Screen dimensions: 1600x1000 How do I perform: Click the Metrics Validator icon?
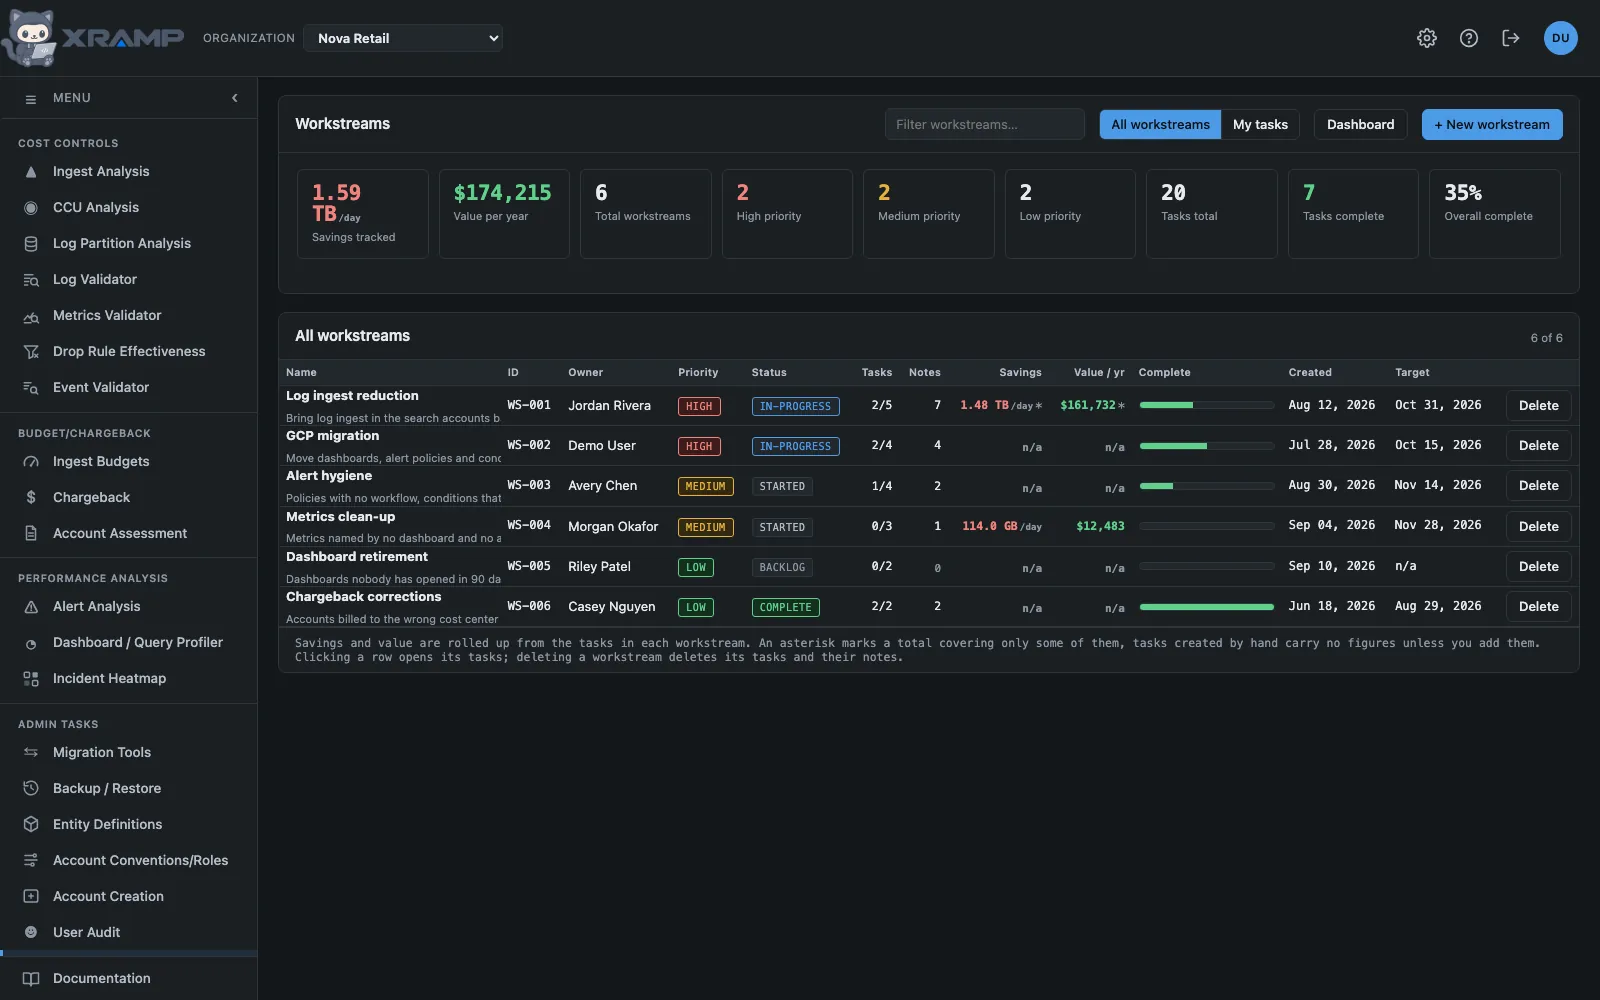[31, 316]
